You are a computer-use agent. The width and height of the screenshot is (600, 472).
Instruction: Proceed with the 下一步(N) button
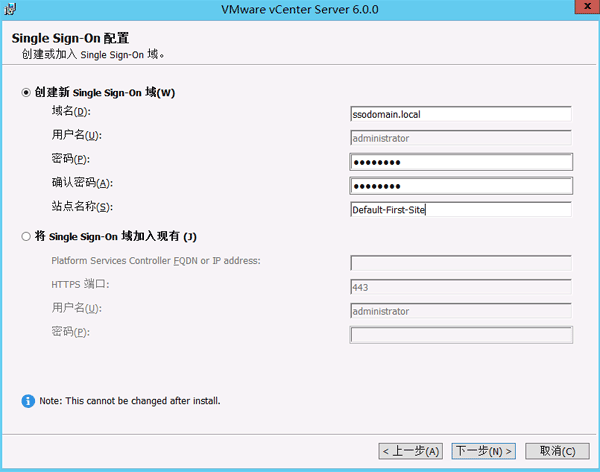[x=483, y=451]
